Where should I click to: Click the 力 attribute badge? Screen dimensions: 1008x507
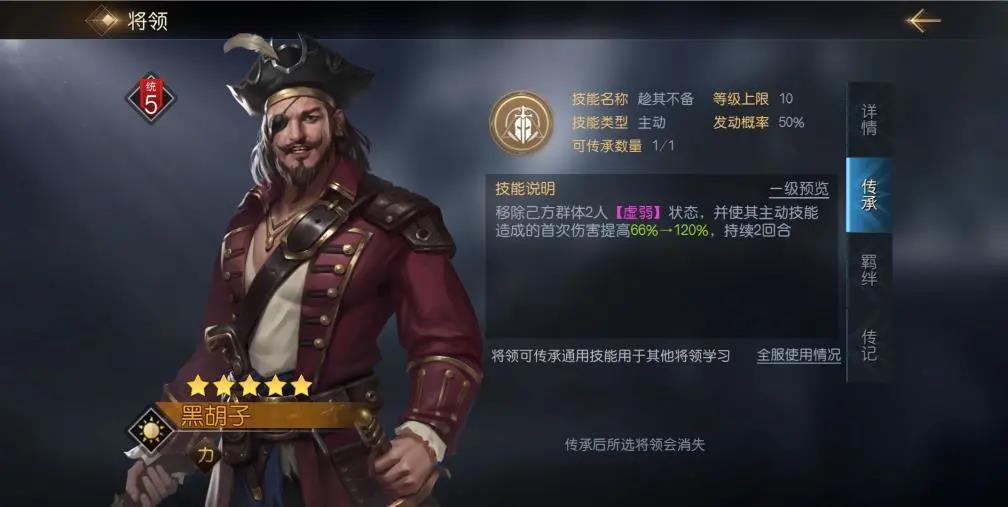205,456
